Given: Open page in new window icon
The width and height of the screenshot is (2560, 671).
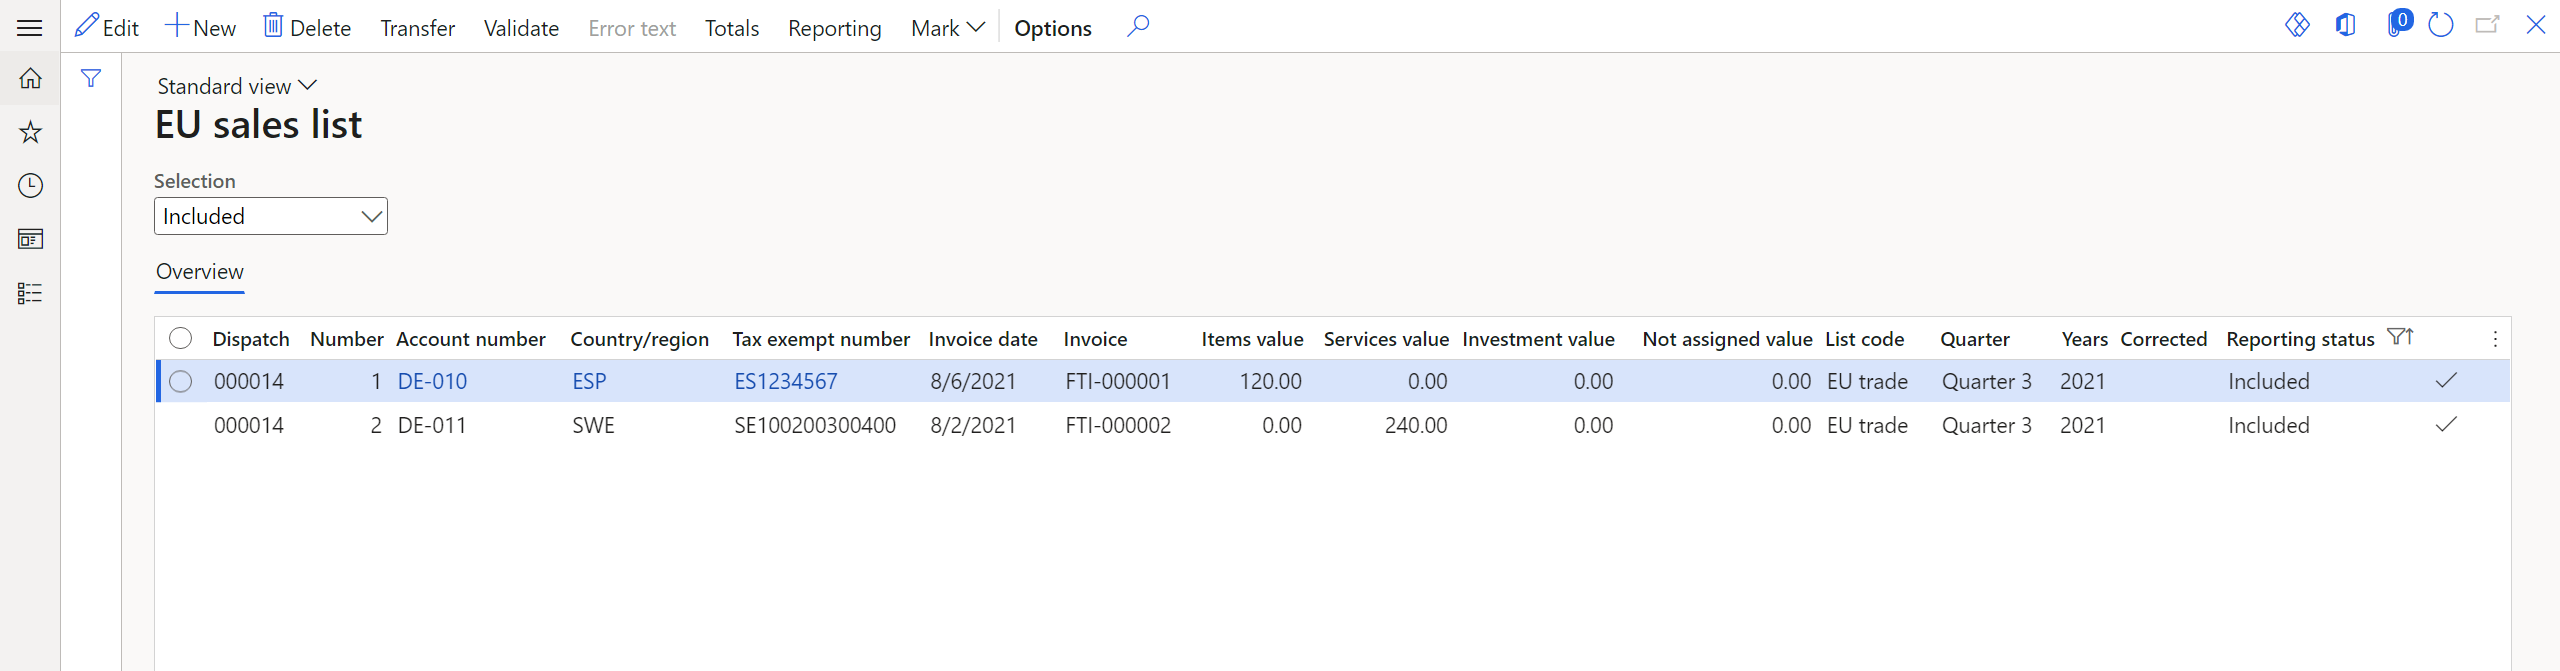Looking at the screenshot, I should (x=2488, y=25).
